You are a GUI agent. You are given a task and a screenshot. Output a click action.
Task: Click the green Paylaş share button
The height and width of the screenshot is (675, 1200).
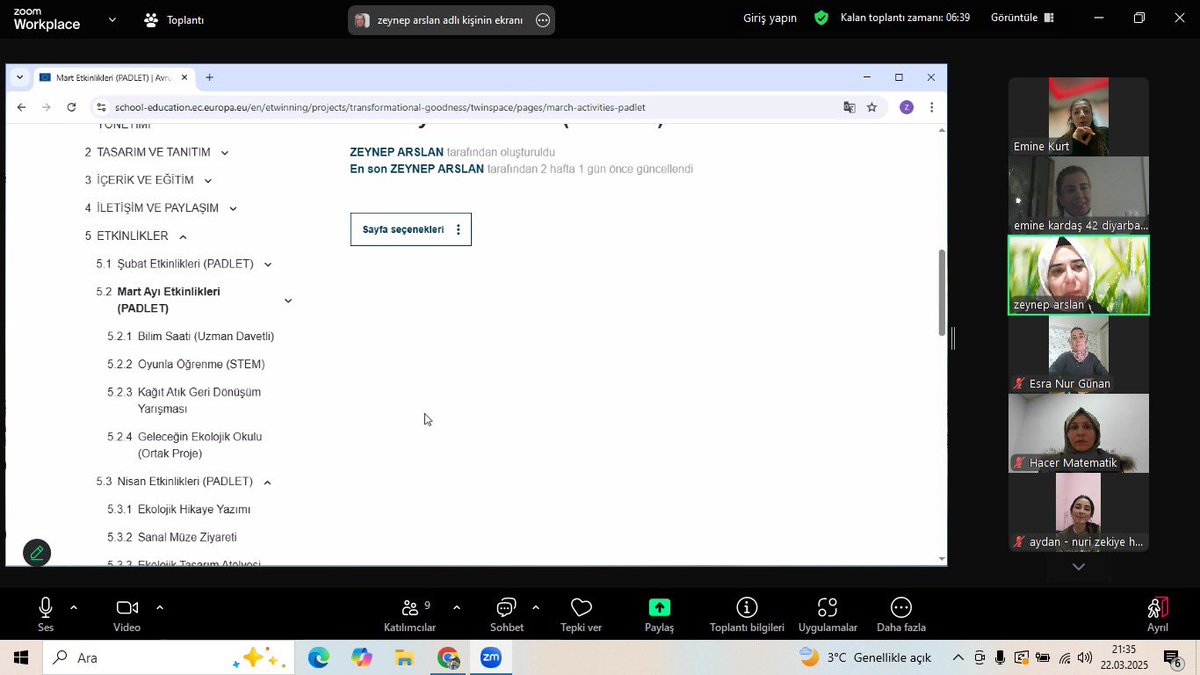point(659,608)
